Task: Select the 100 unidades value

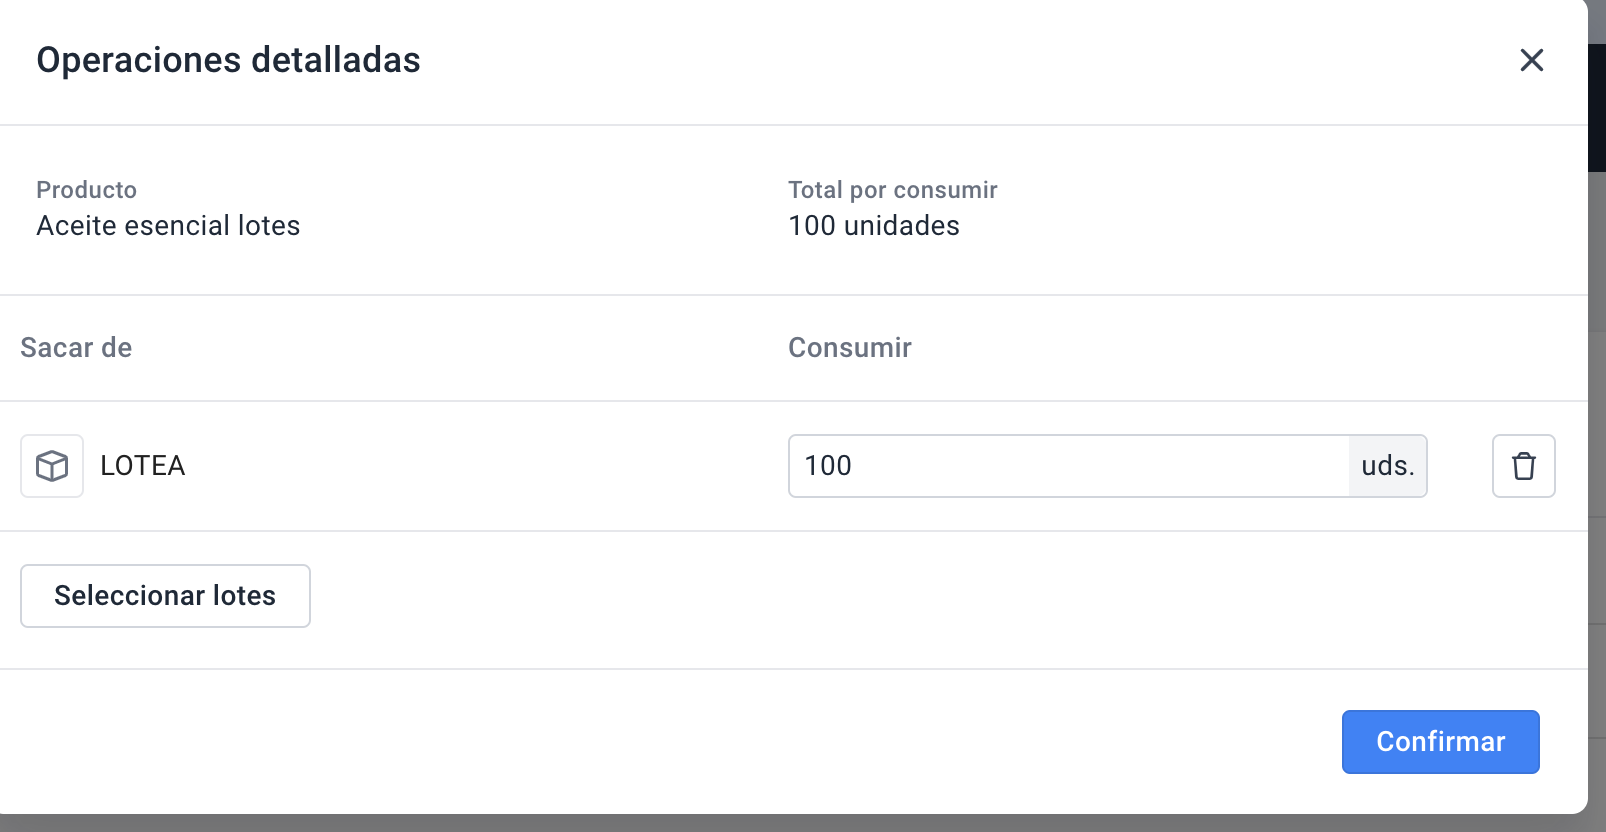Action: pyautogui.click(x=874, y=226)
